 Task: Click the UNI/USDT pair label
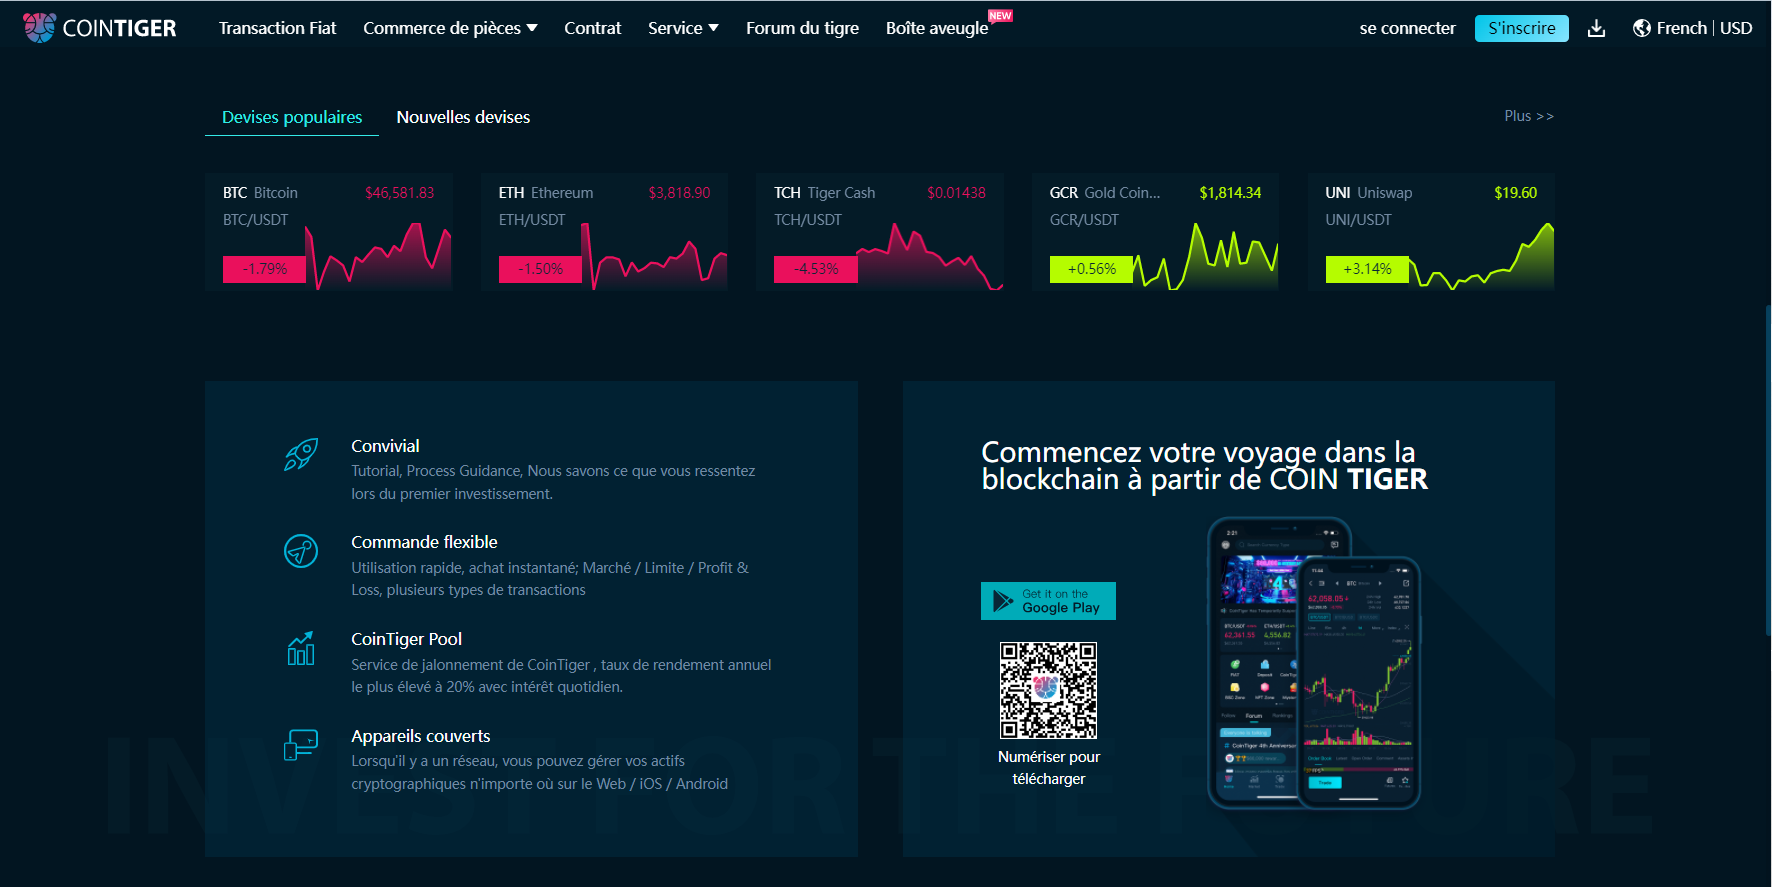coord(1358,220)
